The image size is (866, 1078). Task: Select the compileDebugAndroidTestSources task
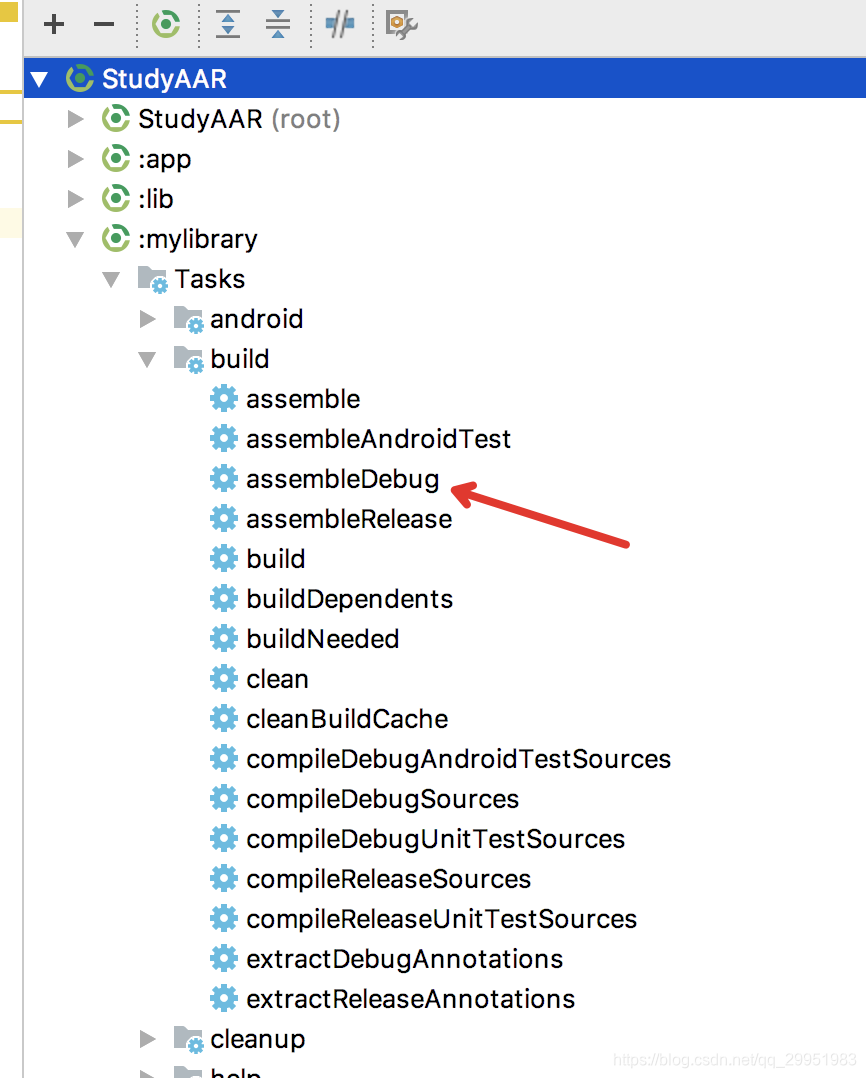click(x=458, y=760)
